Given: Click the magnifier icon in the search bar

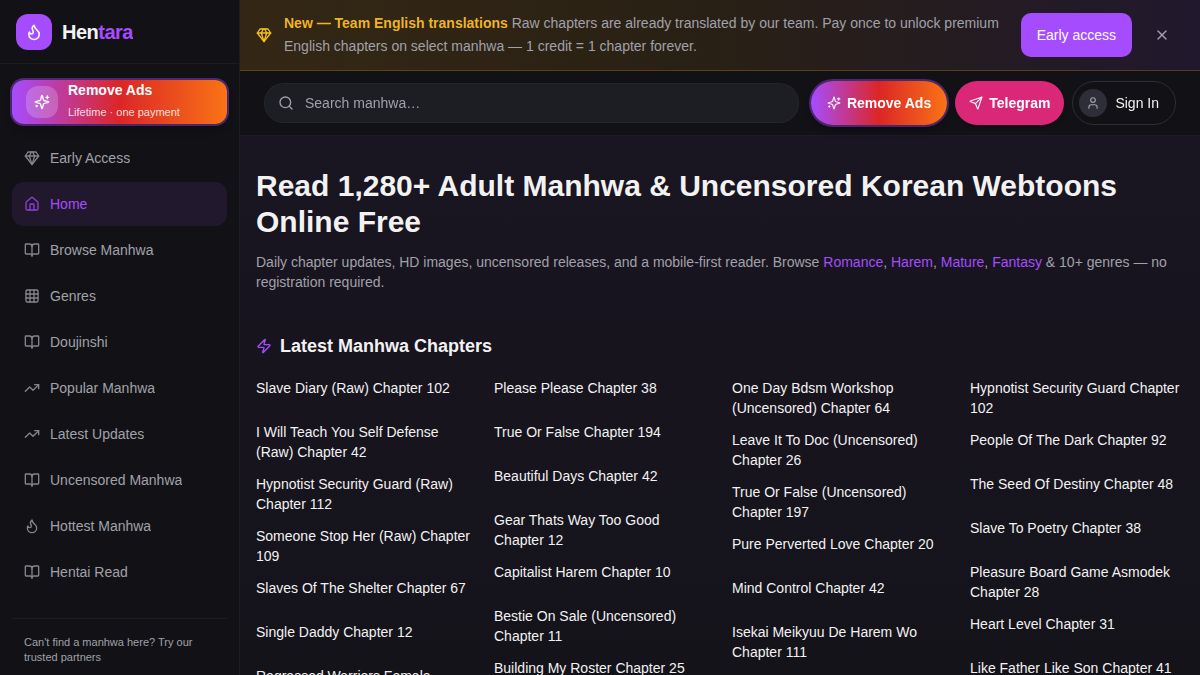Looking at the screenshot, I should coord(286,103).
